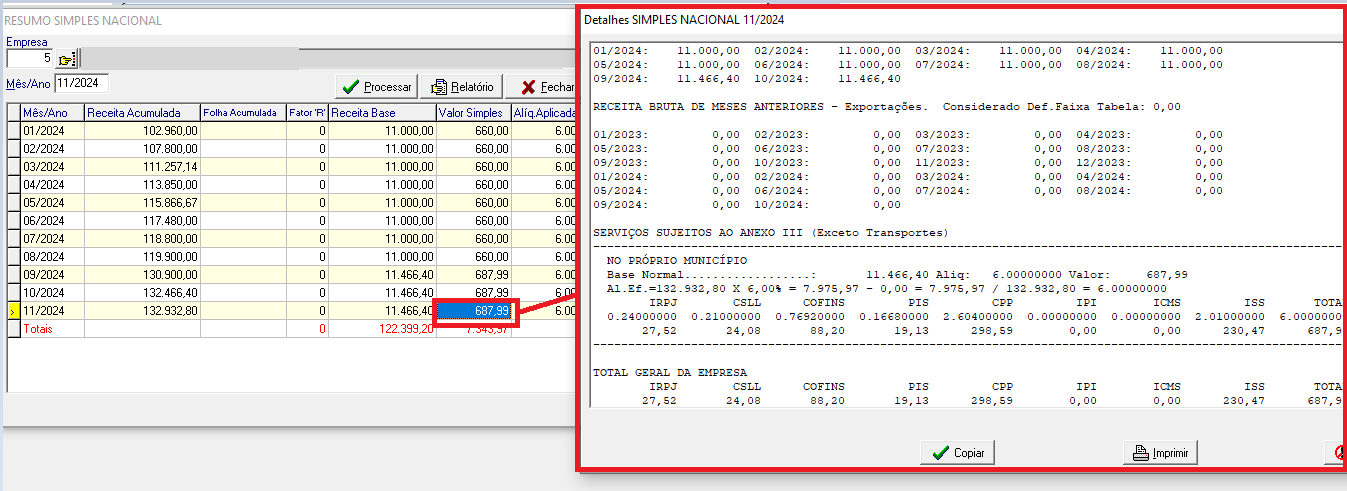Click Receita Acumulada value 115.866,67
The width and height of the screenshot is (1347, 491).
coord(170,202)
